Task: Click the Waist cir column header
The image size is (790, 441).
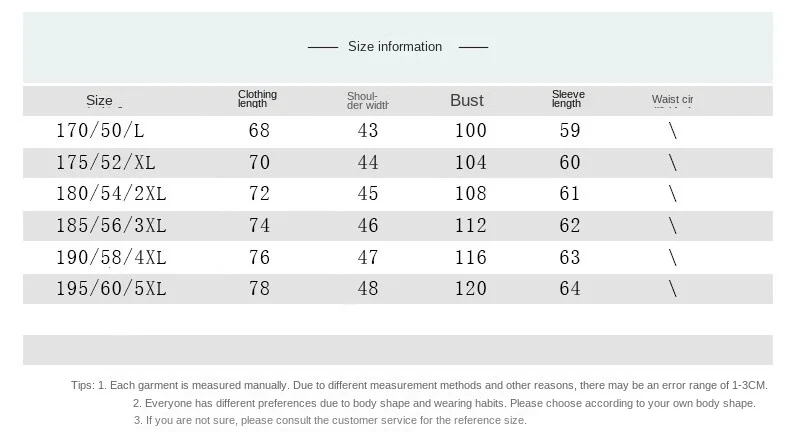Action: (x=672, y=100)
